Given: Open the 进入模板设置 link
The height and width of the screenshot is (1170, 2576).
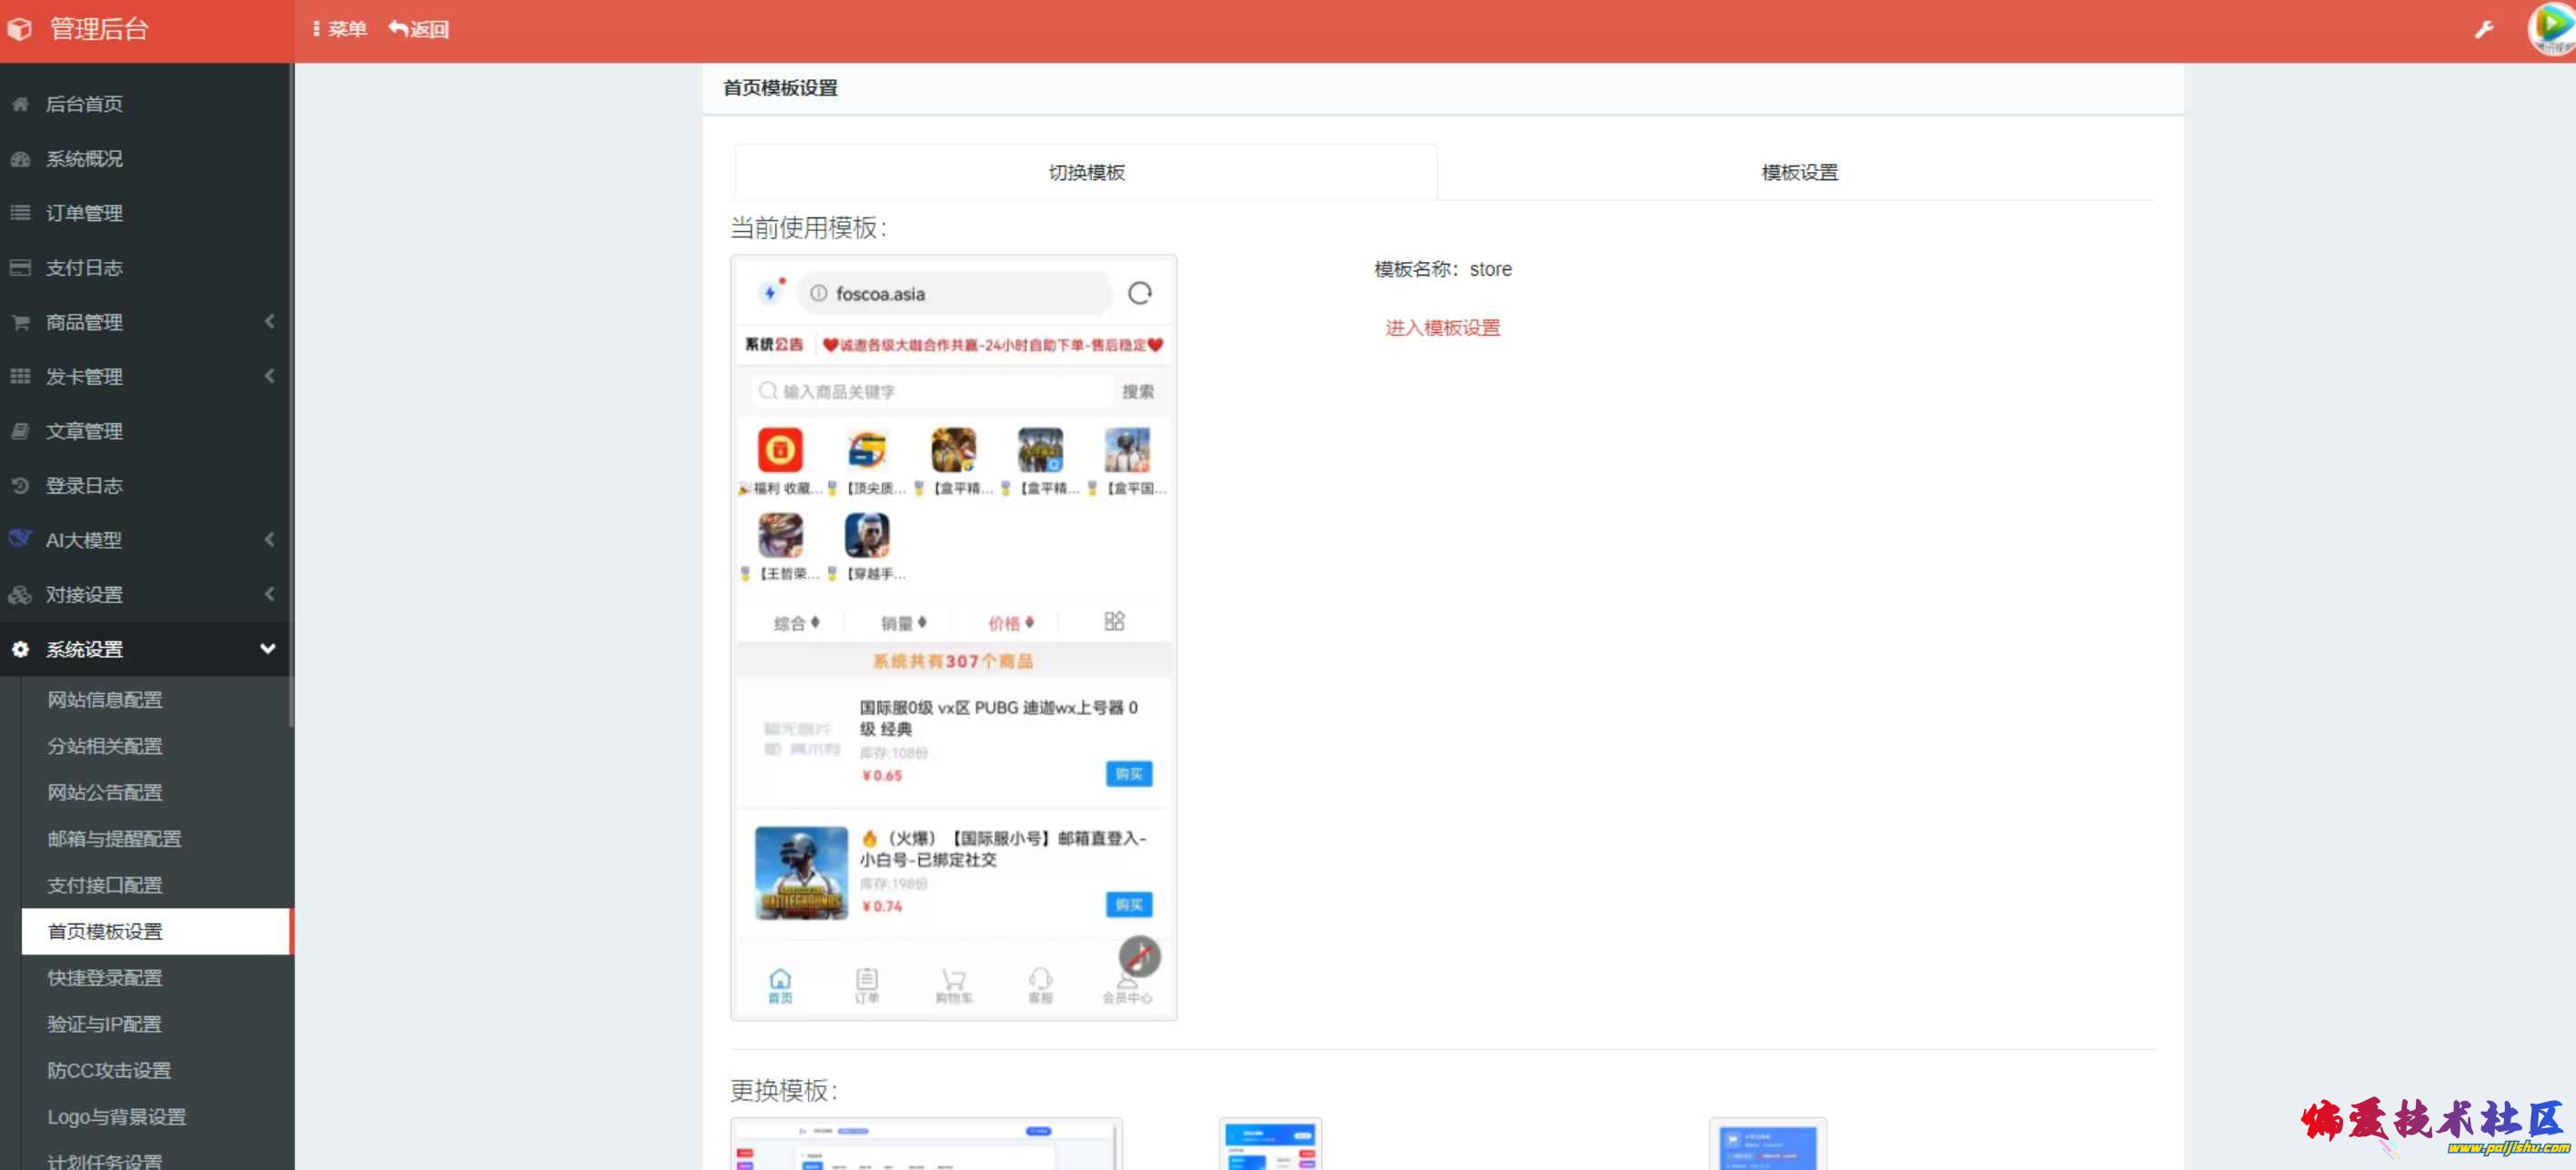Looking at the screenshot, I should (x=1441, y=328).
